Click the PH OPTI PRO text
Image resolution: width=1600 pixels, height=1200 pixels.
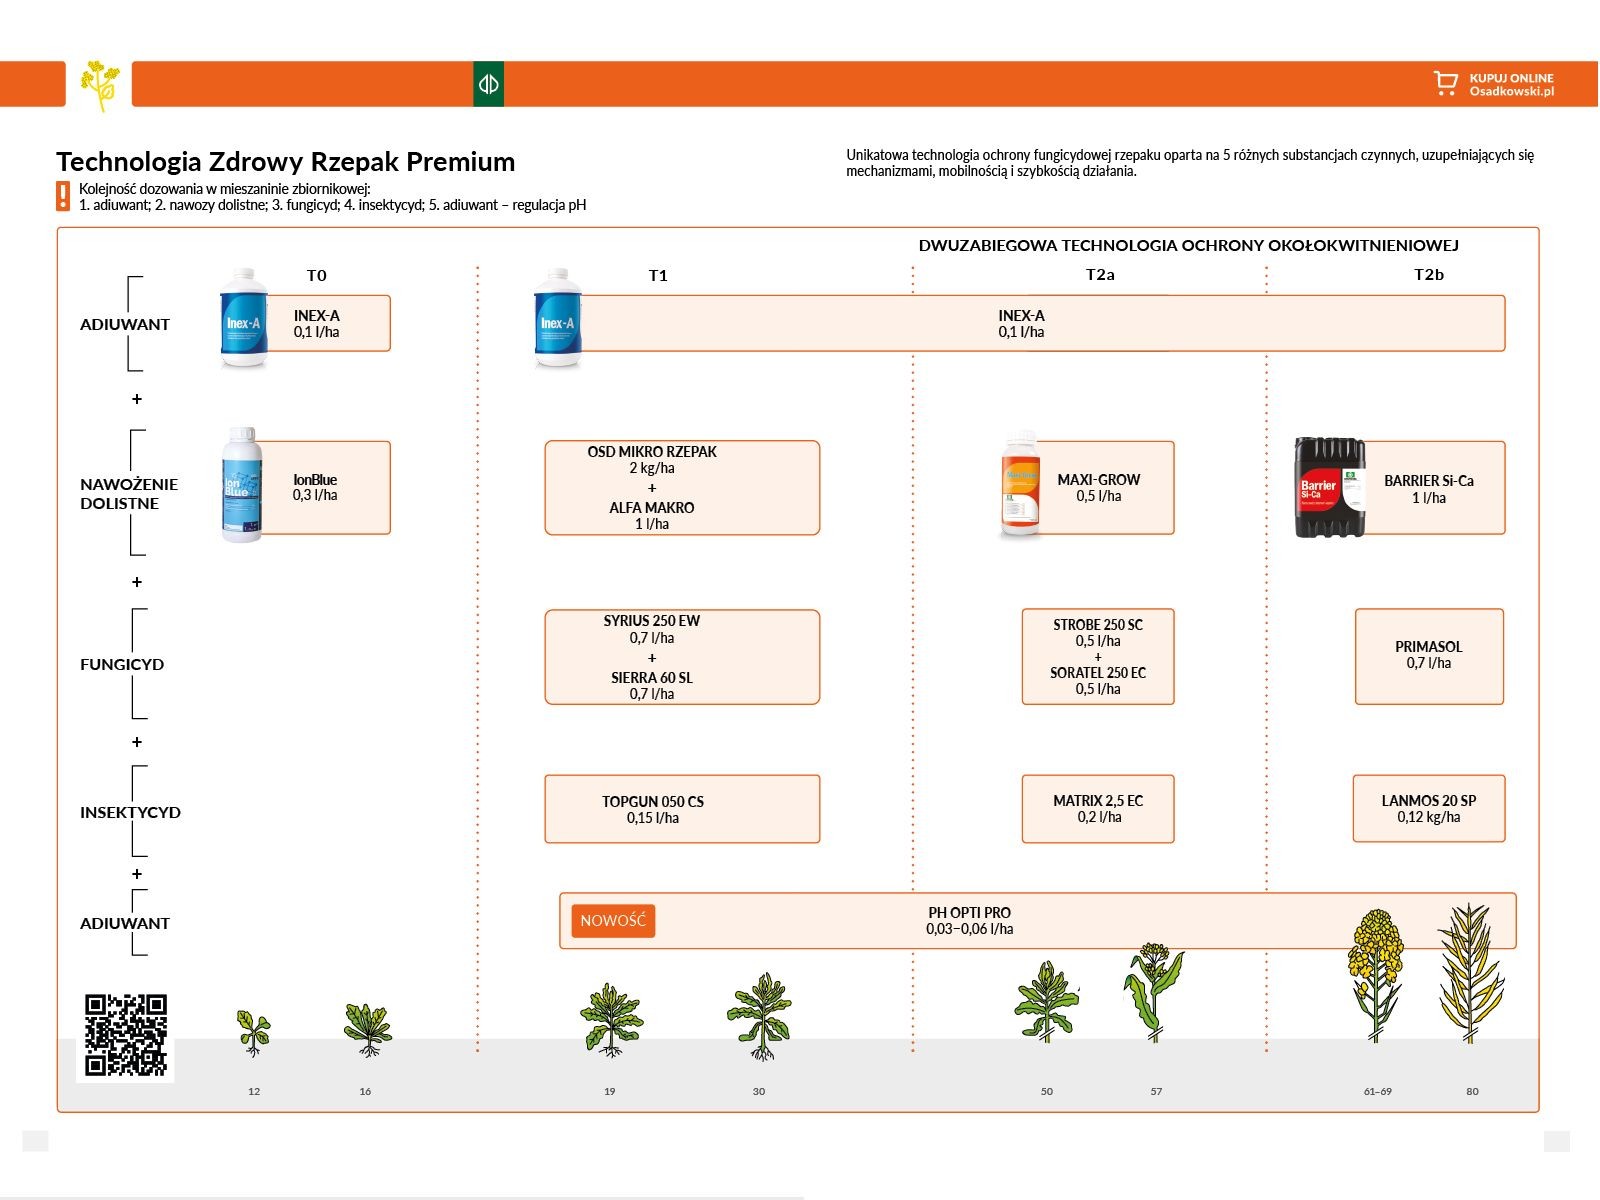(x=969, y=913)
